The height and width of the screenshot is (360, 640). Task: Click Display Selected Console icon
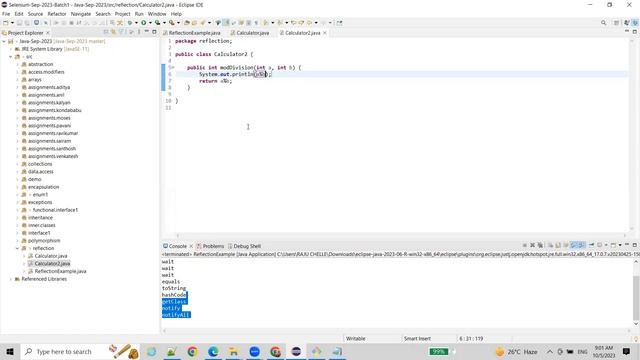(600, 245)
